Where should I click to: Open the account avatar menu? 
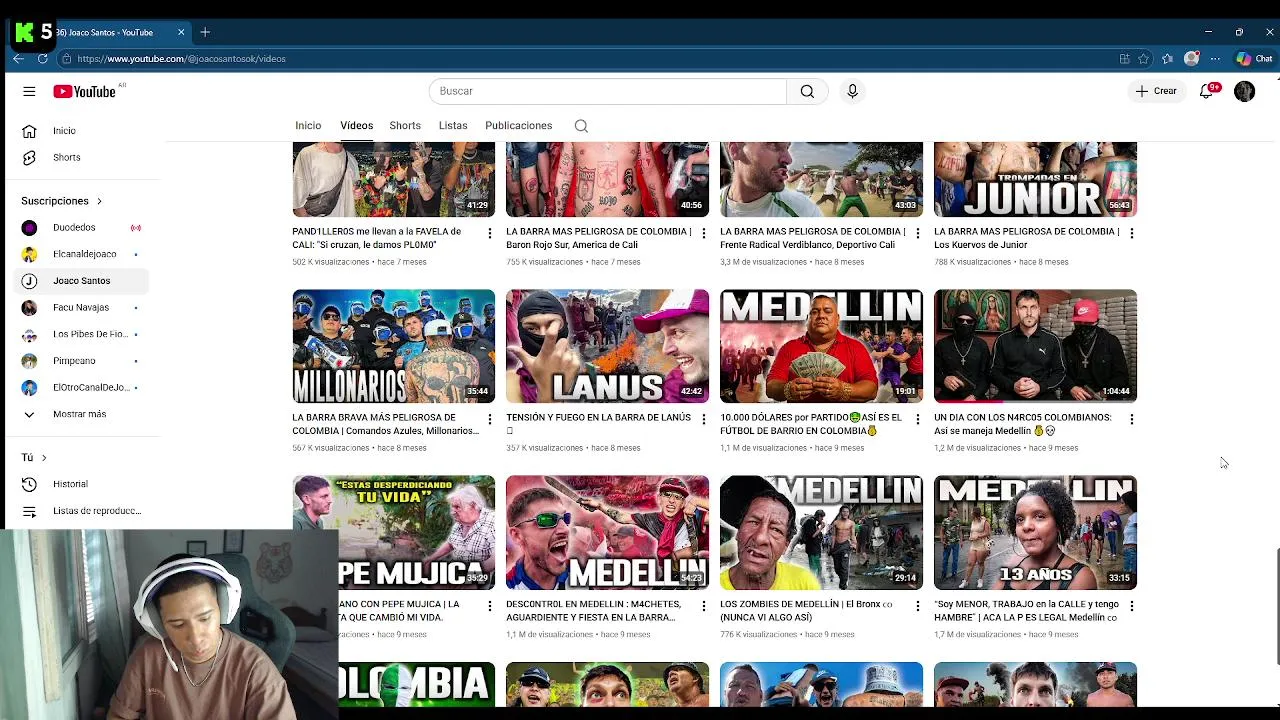1244,91
